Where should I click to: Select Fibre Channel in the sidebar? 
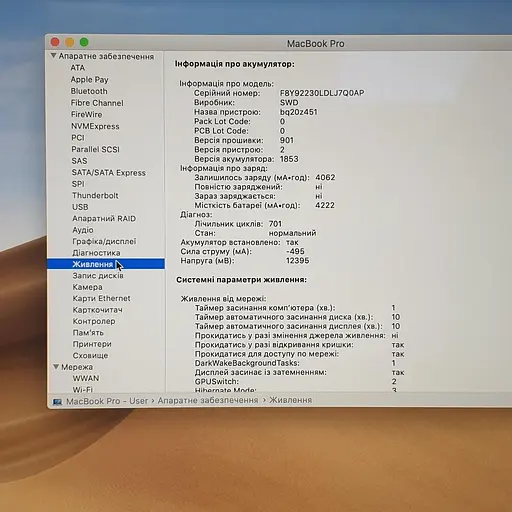point(97,103)
